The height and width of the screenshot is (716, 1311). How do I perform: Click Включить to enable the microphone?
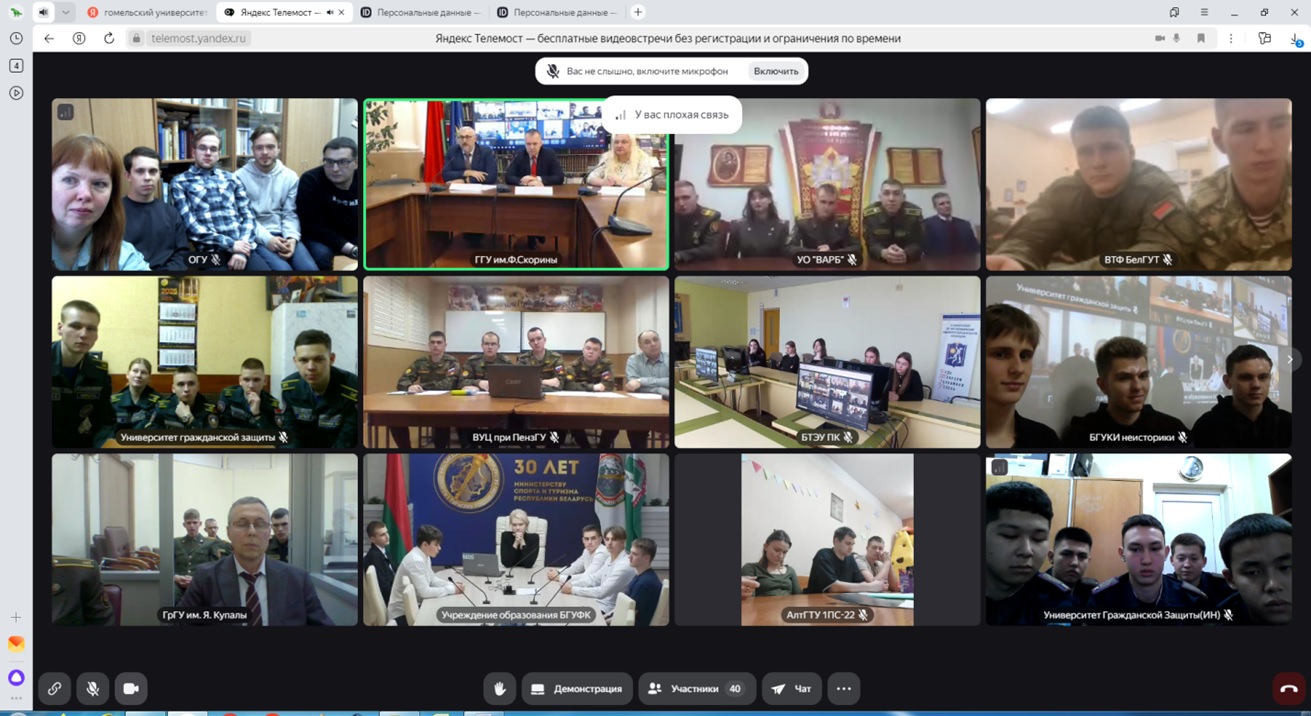pos(776,71)
